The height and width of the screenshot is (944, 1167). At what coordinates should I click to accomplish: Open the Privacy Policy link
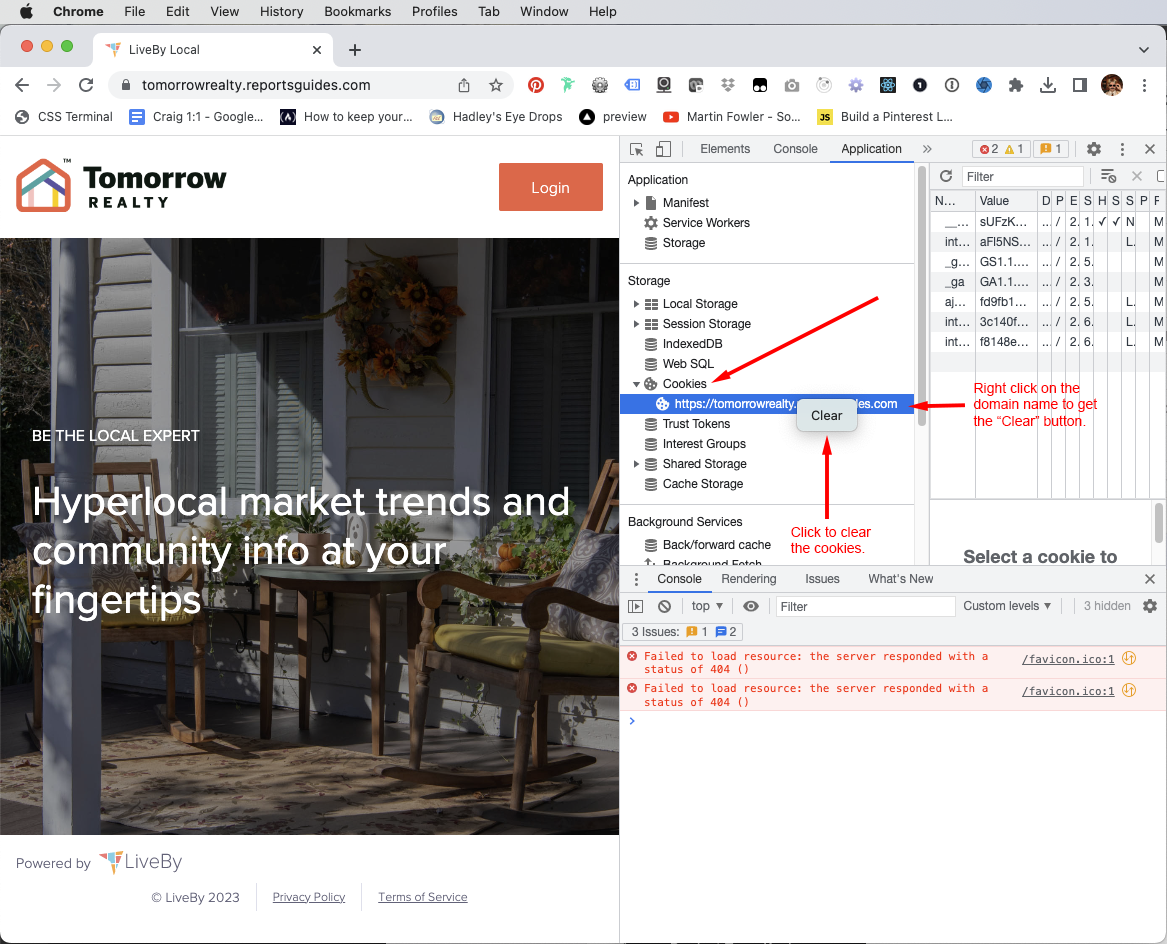[x=309, y=897]
